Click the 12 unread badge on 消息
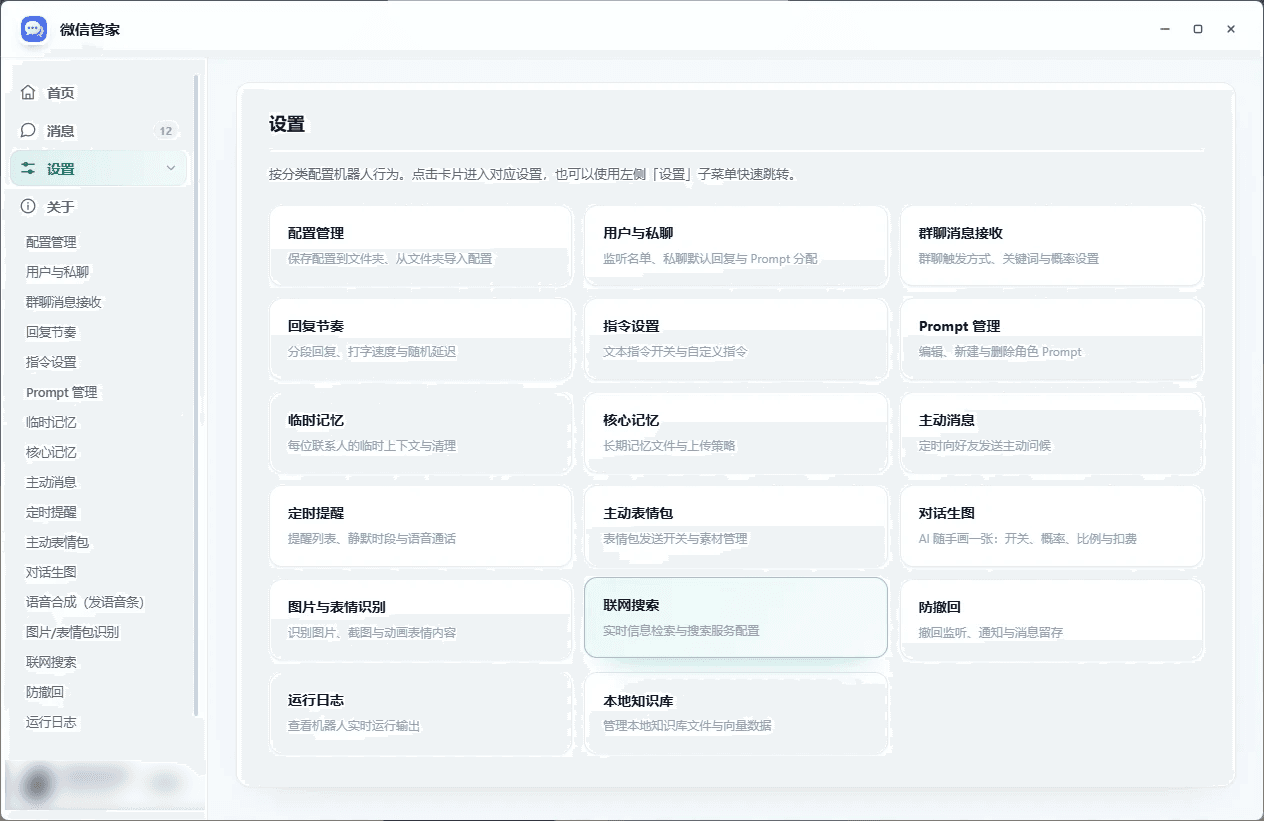This screenshot has height=821, width=1264. point(166,131)
